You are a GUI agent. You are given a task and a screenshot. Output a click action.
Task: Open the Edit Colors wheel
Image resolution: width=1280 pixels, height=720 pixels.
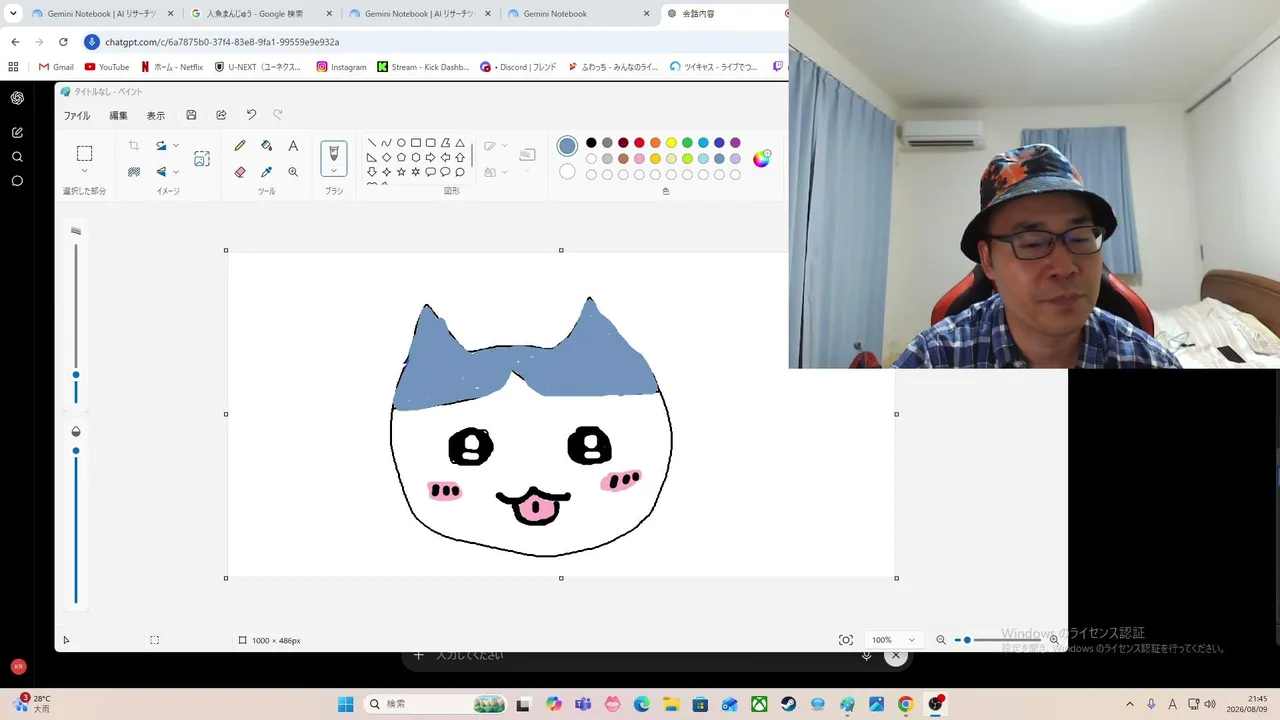pyautogui.click(x=762, y=158)
